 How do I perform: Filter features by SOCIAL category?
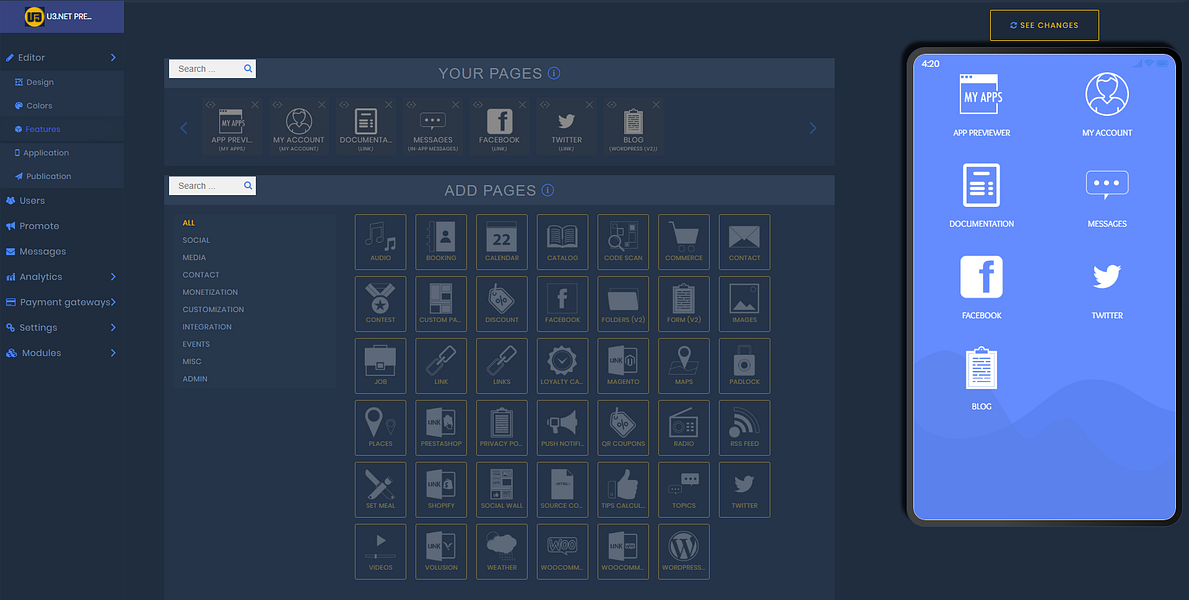pyautogui.click(x=196, y=240)
